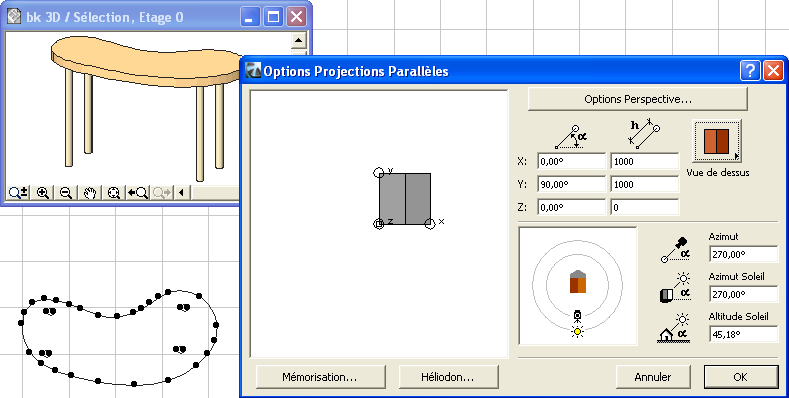The image size is (789, 398).
Task: Select the hand pan tool
Action: pos(90,193)
